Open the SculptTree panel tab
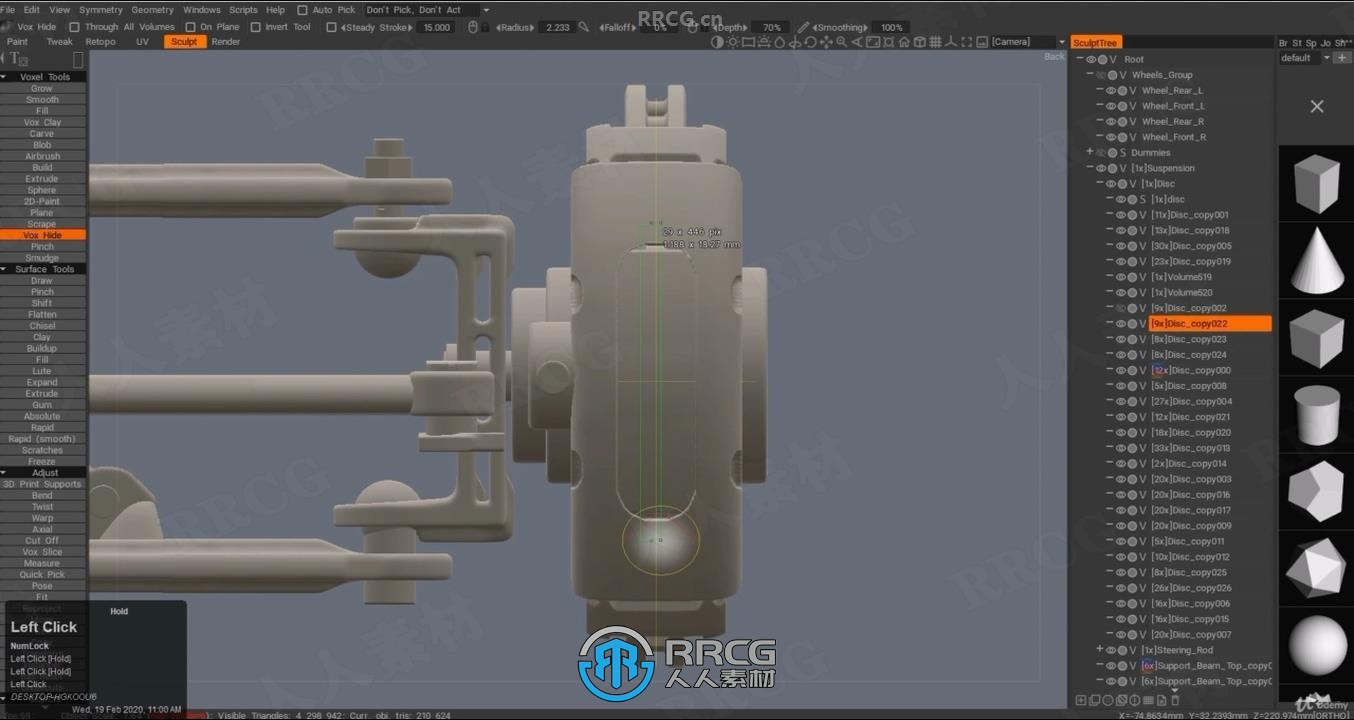The image size is (1354, 720). tap(1095, 43)
